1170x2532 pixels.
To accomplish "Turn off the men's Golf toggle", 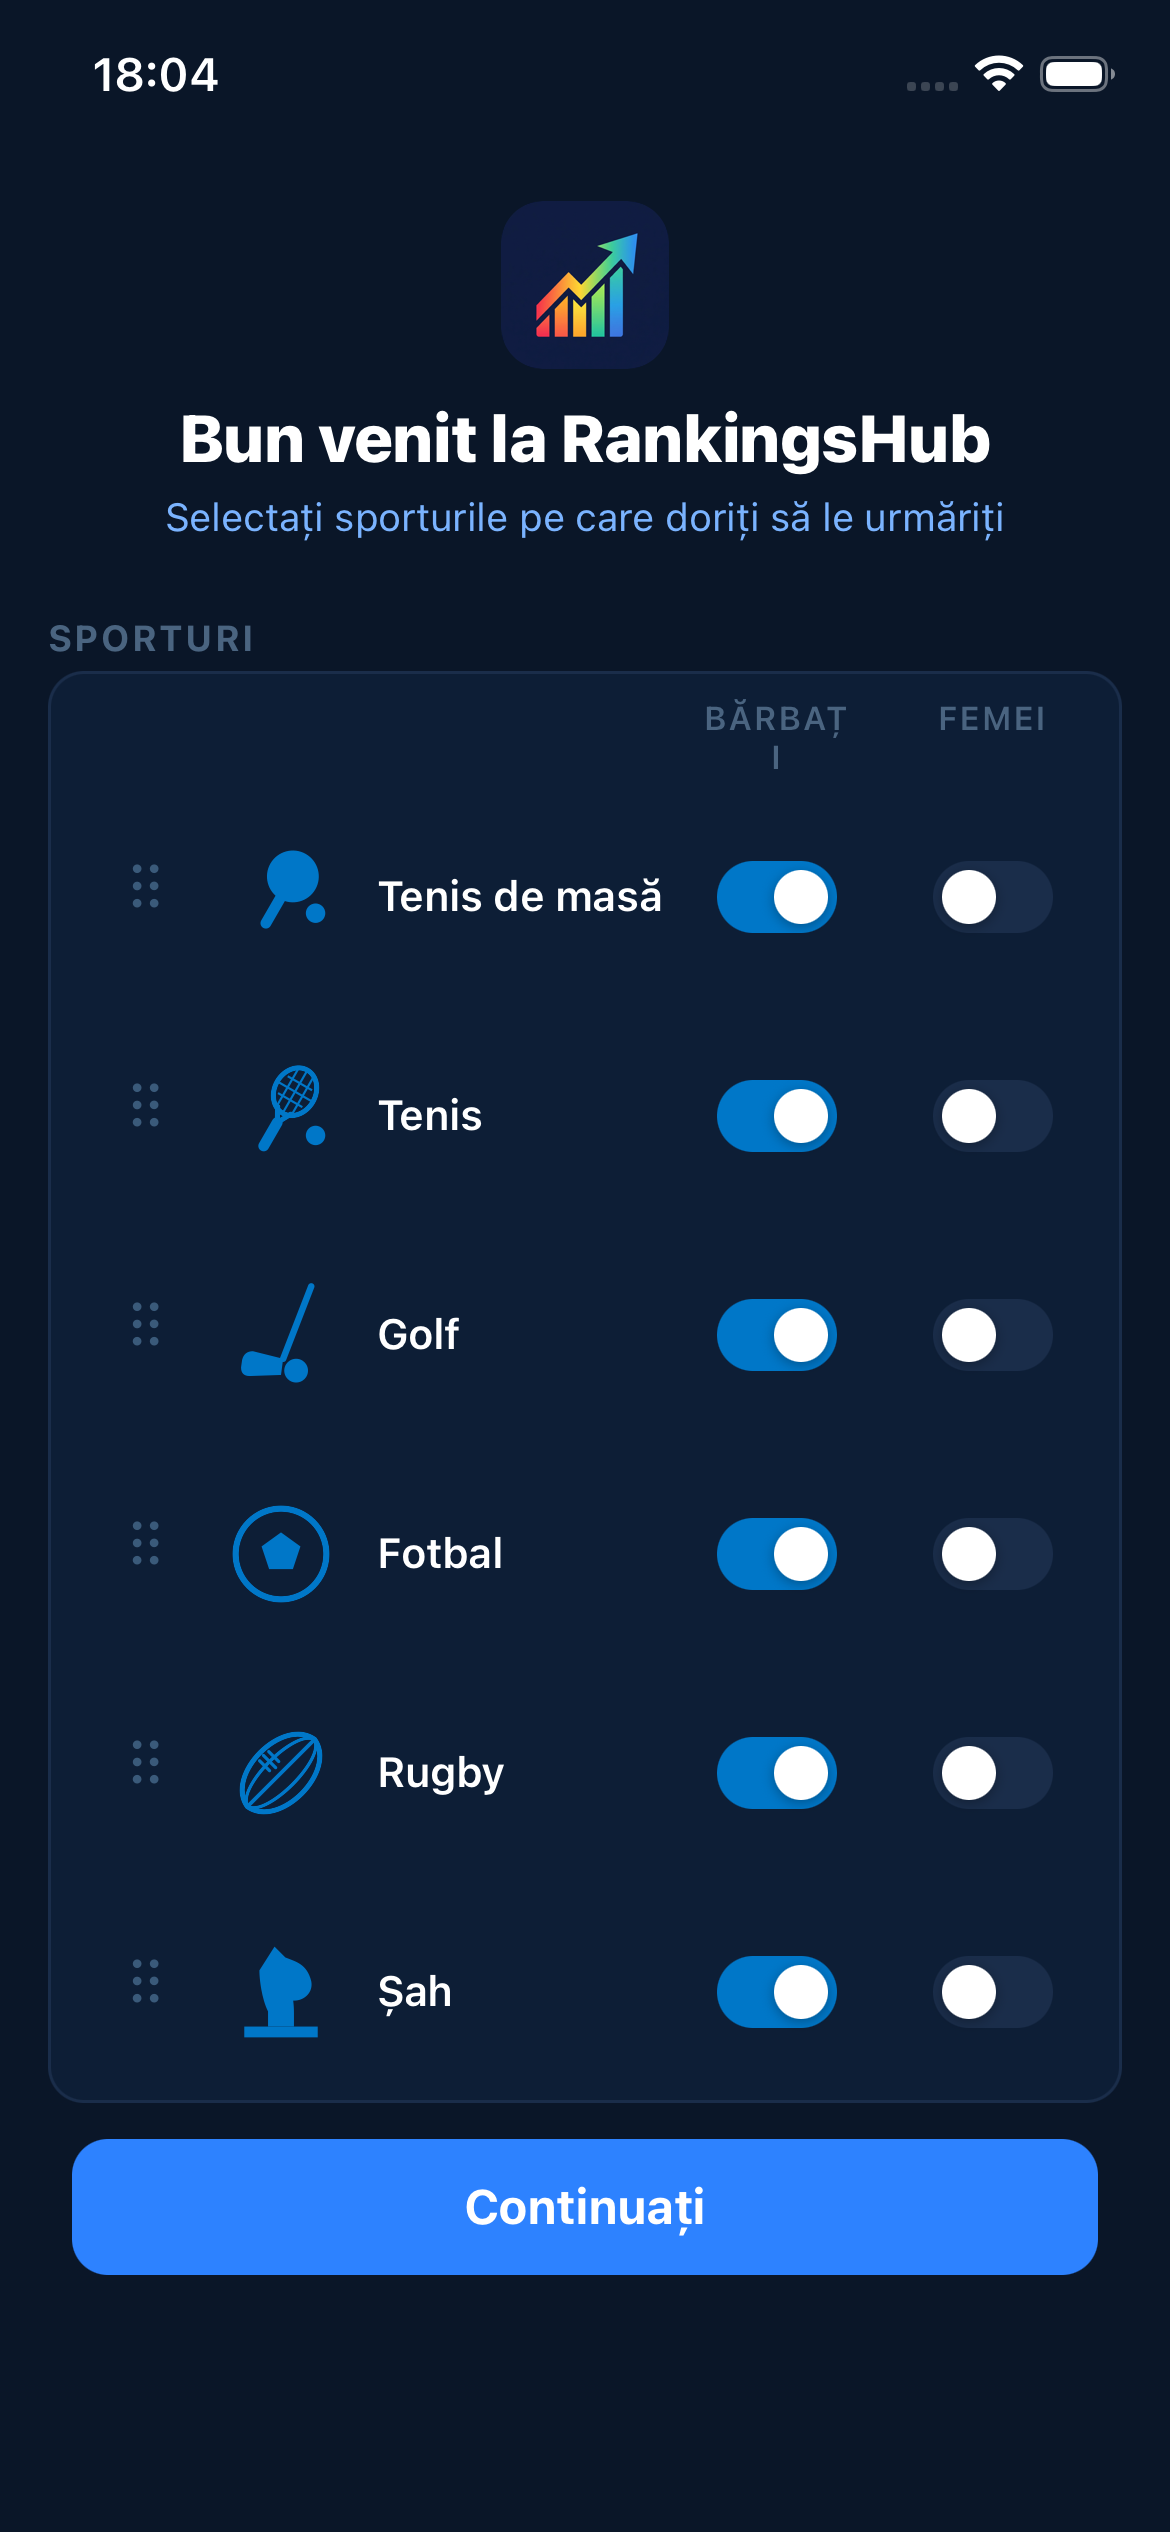I will point(777,1335).
